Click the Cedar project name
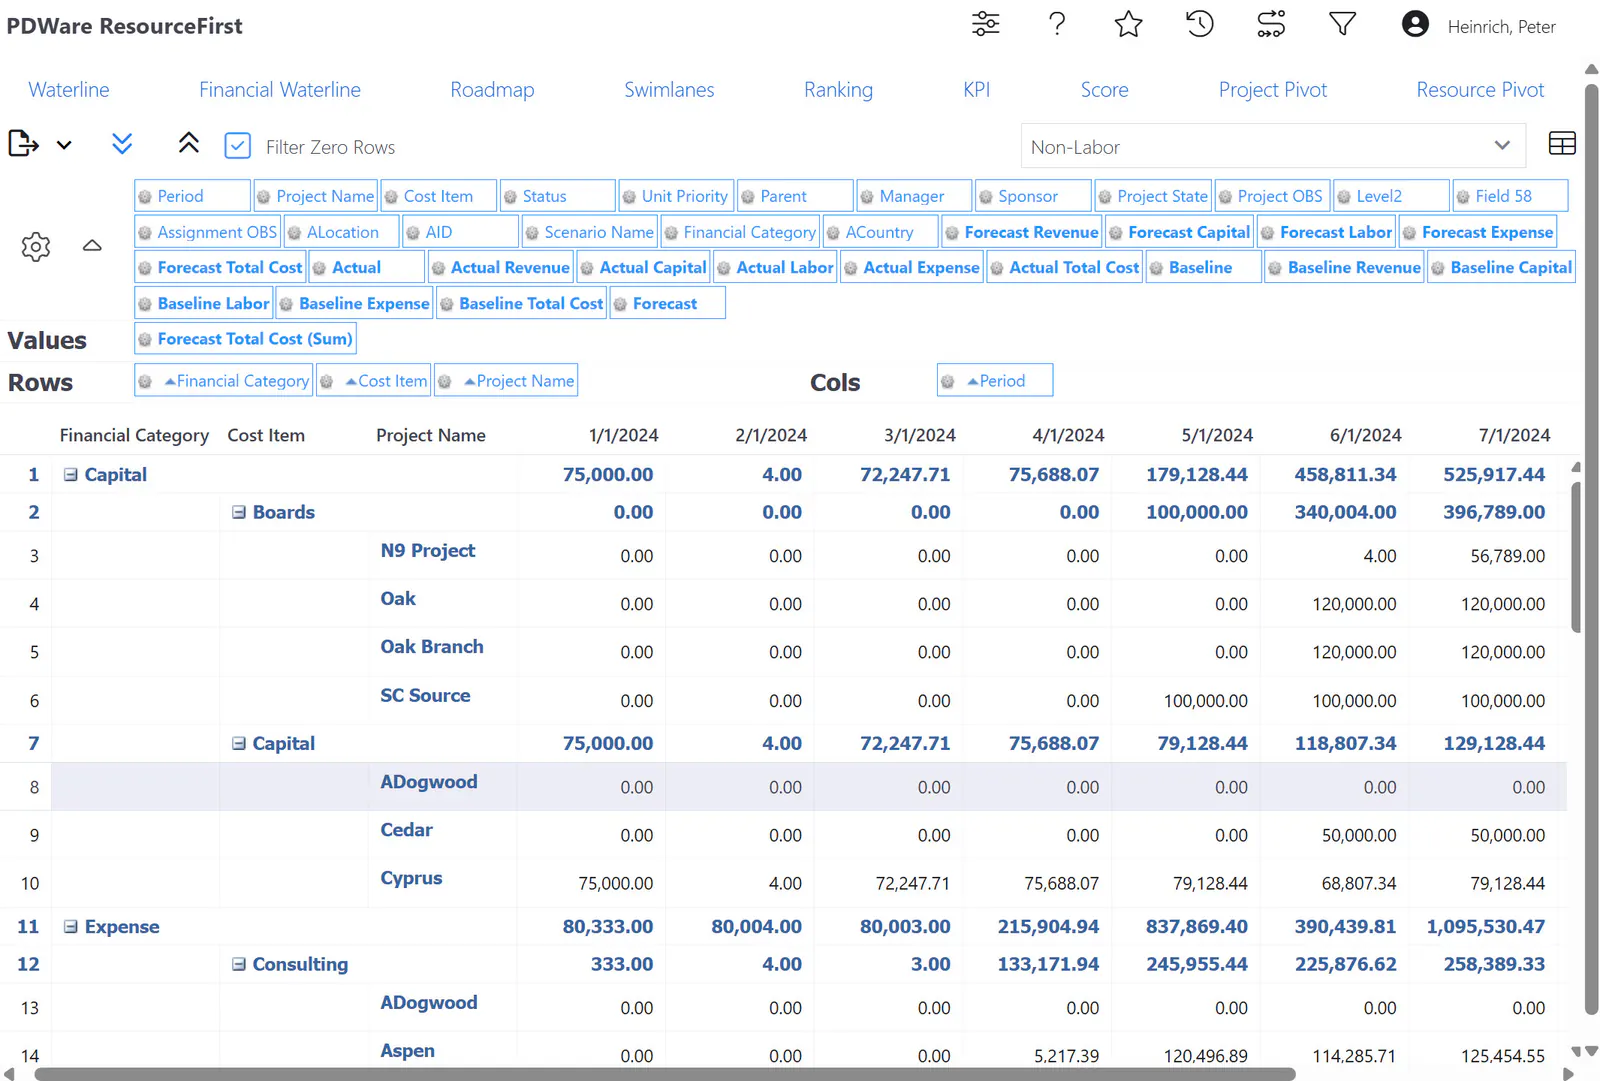This screenshot has width=1600, height=1081. click(406, 830)
